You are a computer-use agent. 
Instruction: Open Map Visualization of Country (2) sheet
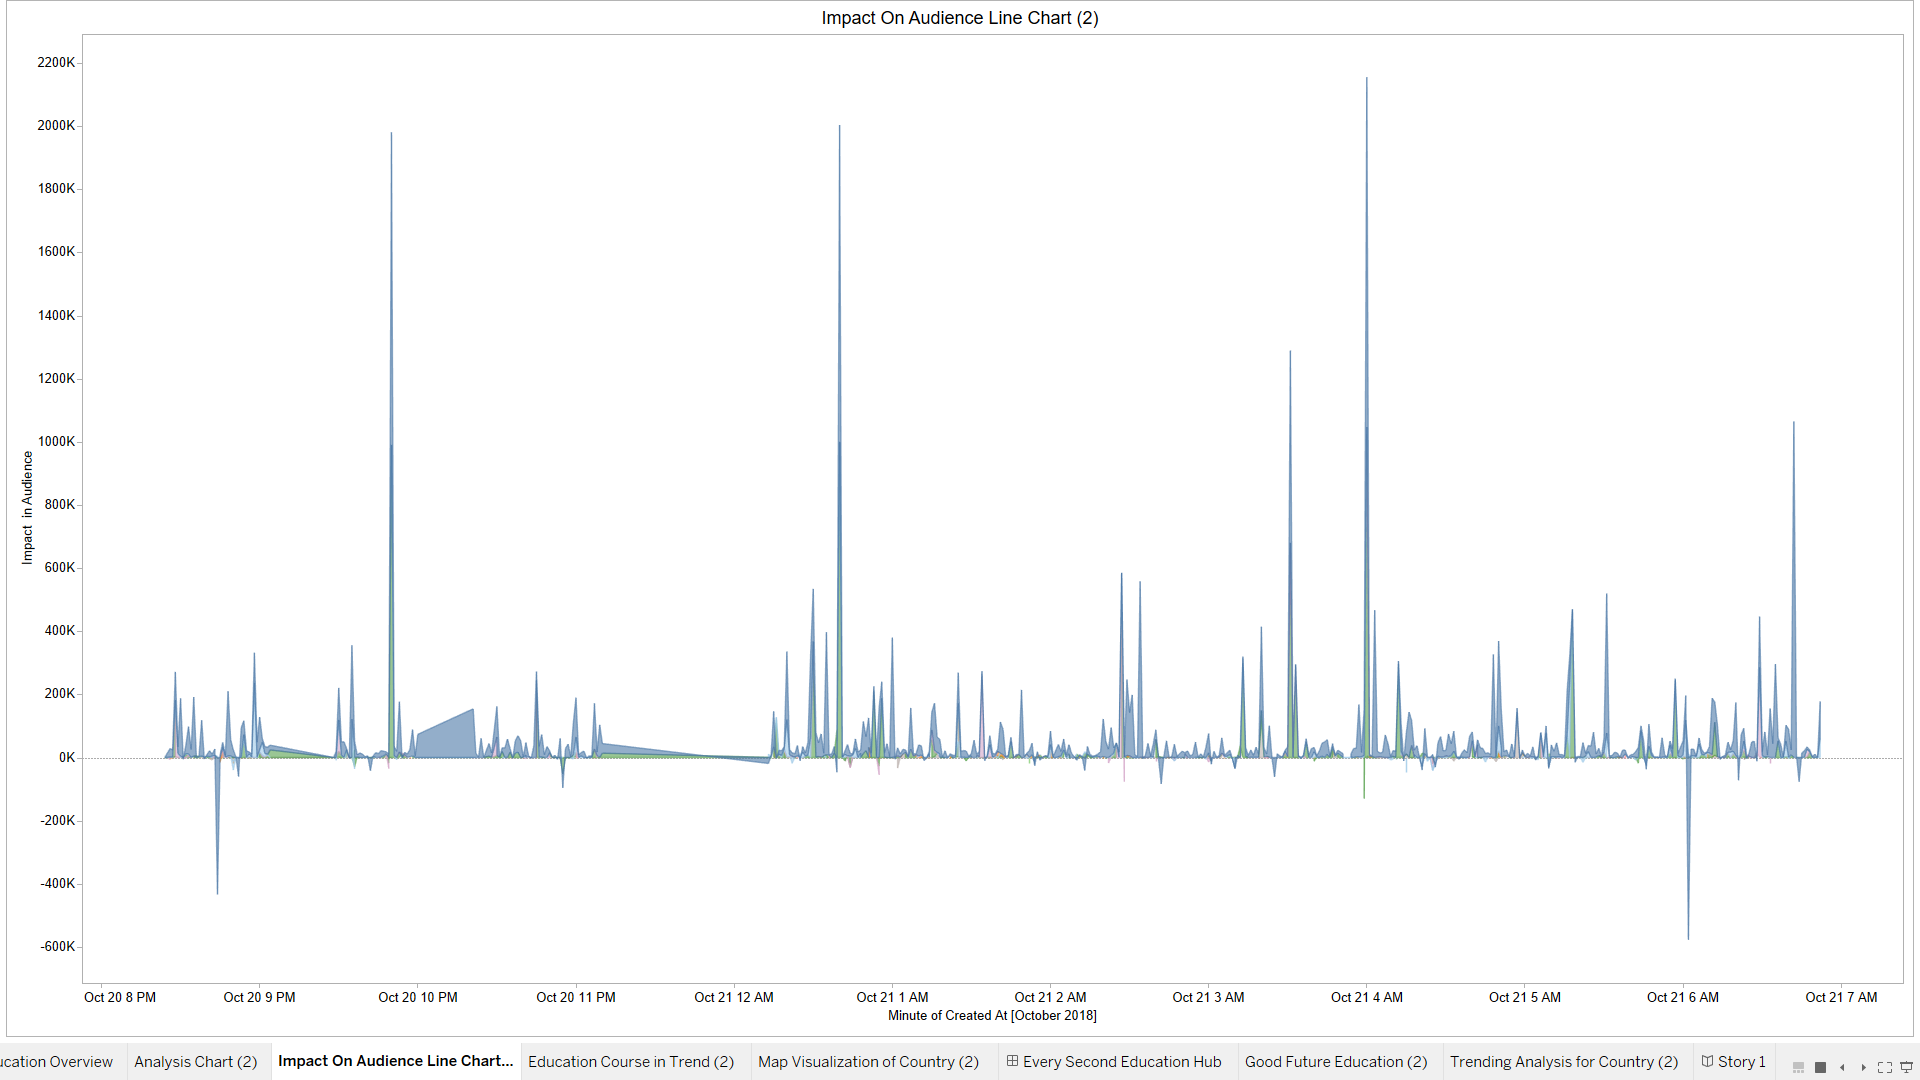tap(868, 1062)
